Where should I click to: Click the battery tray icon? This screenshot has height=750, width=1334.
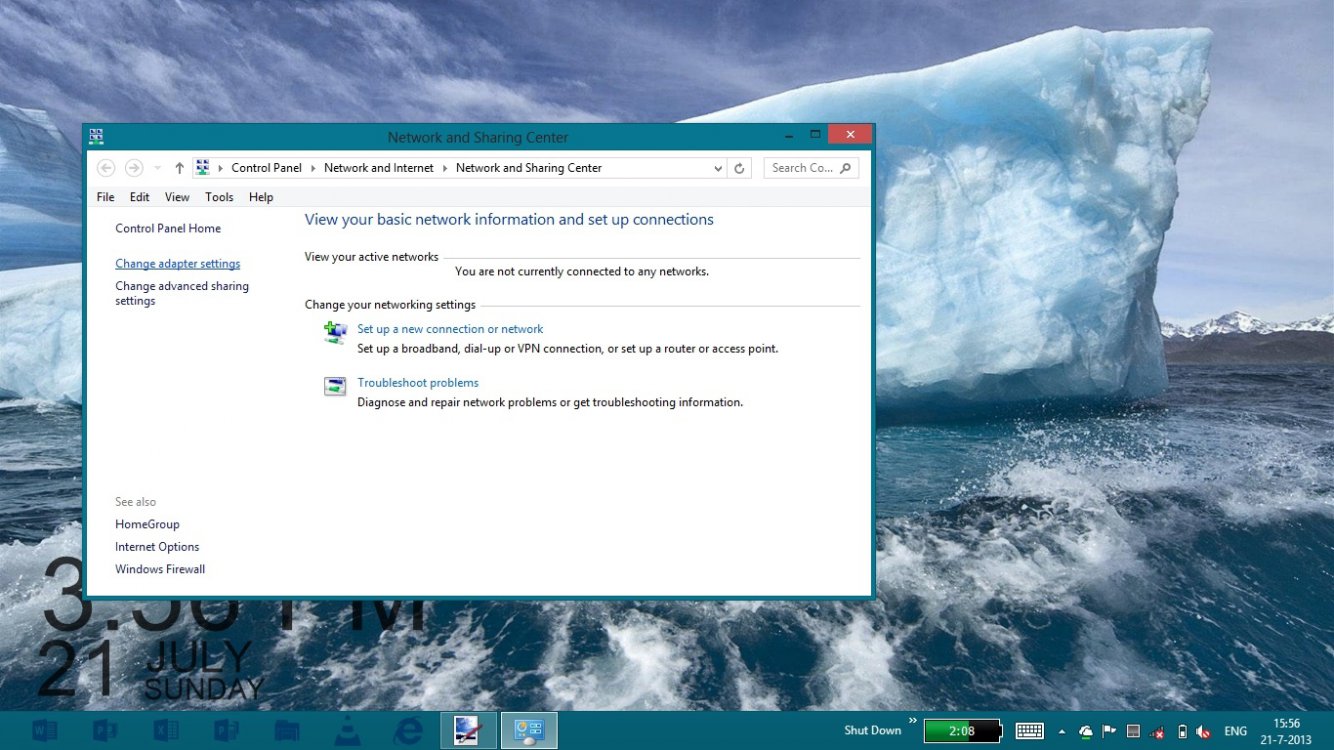point(1182,732)
